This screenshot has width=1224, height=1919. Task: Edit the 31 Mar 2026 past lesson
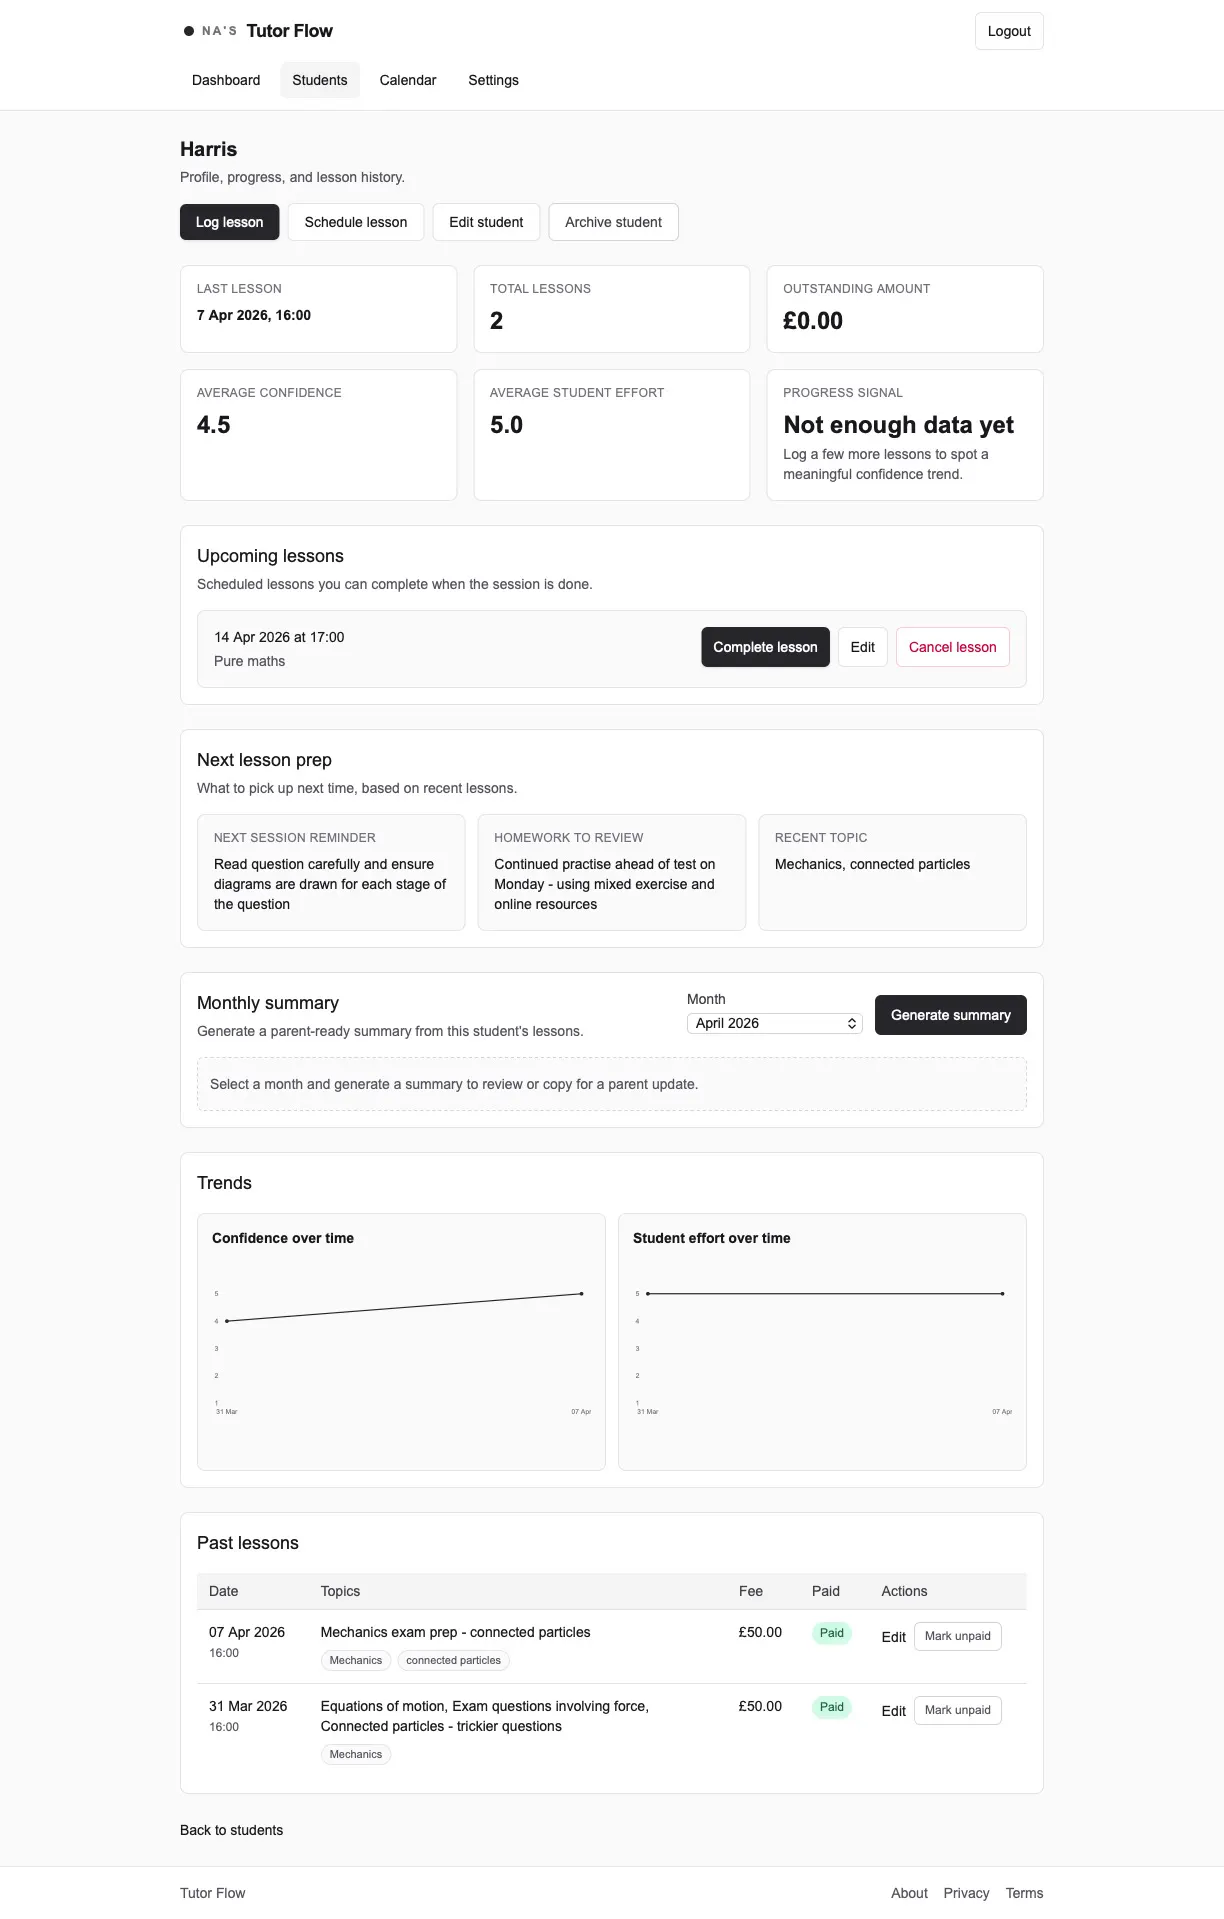(893, 1711)
